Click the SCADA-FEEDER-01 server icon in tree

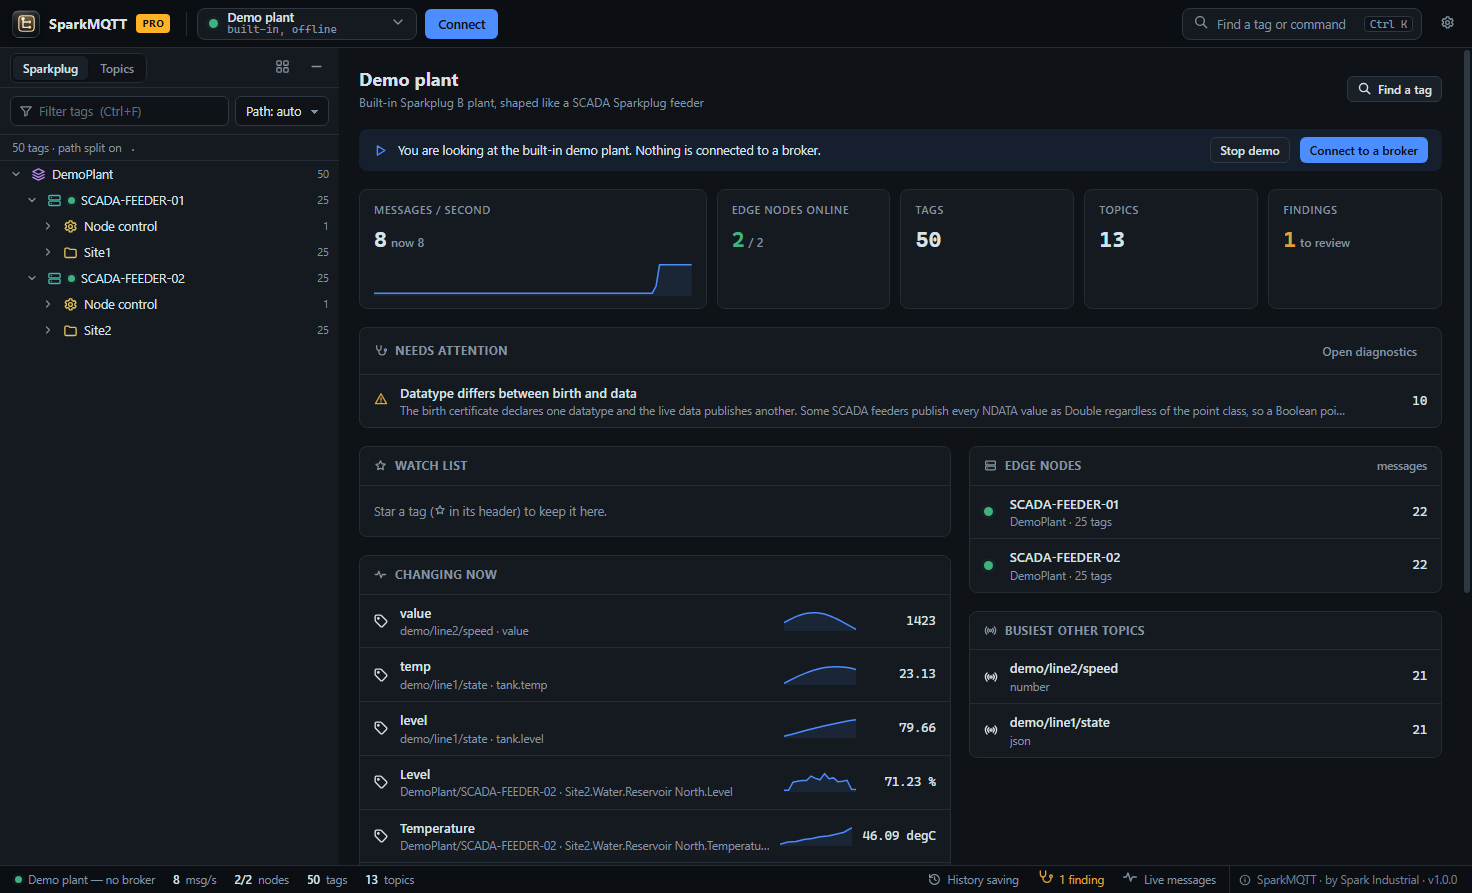tap(54, 200)
